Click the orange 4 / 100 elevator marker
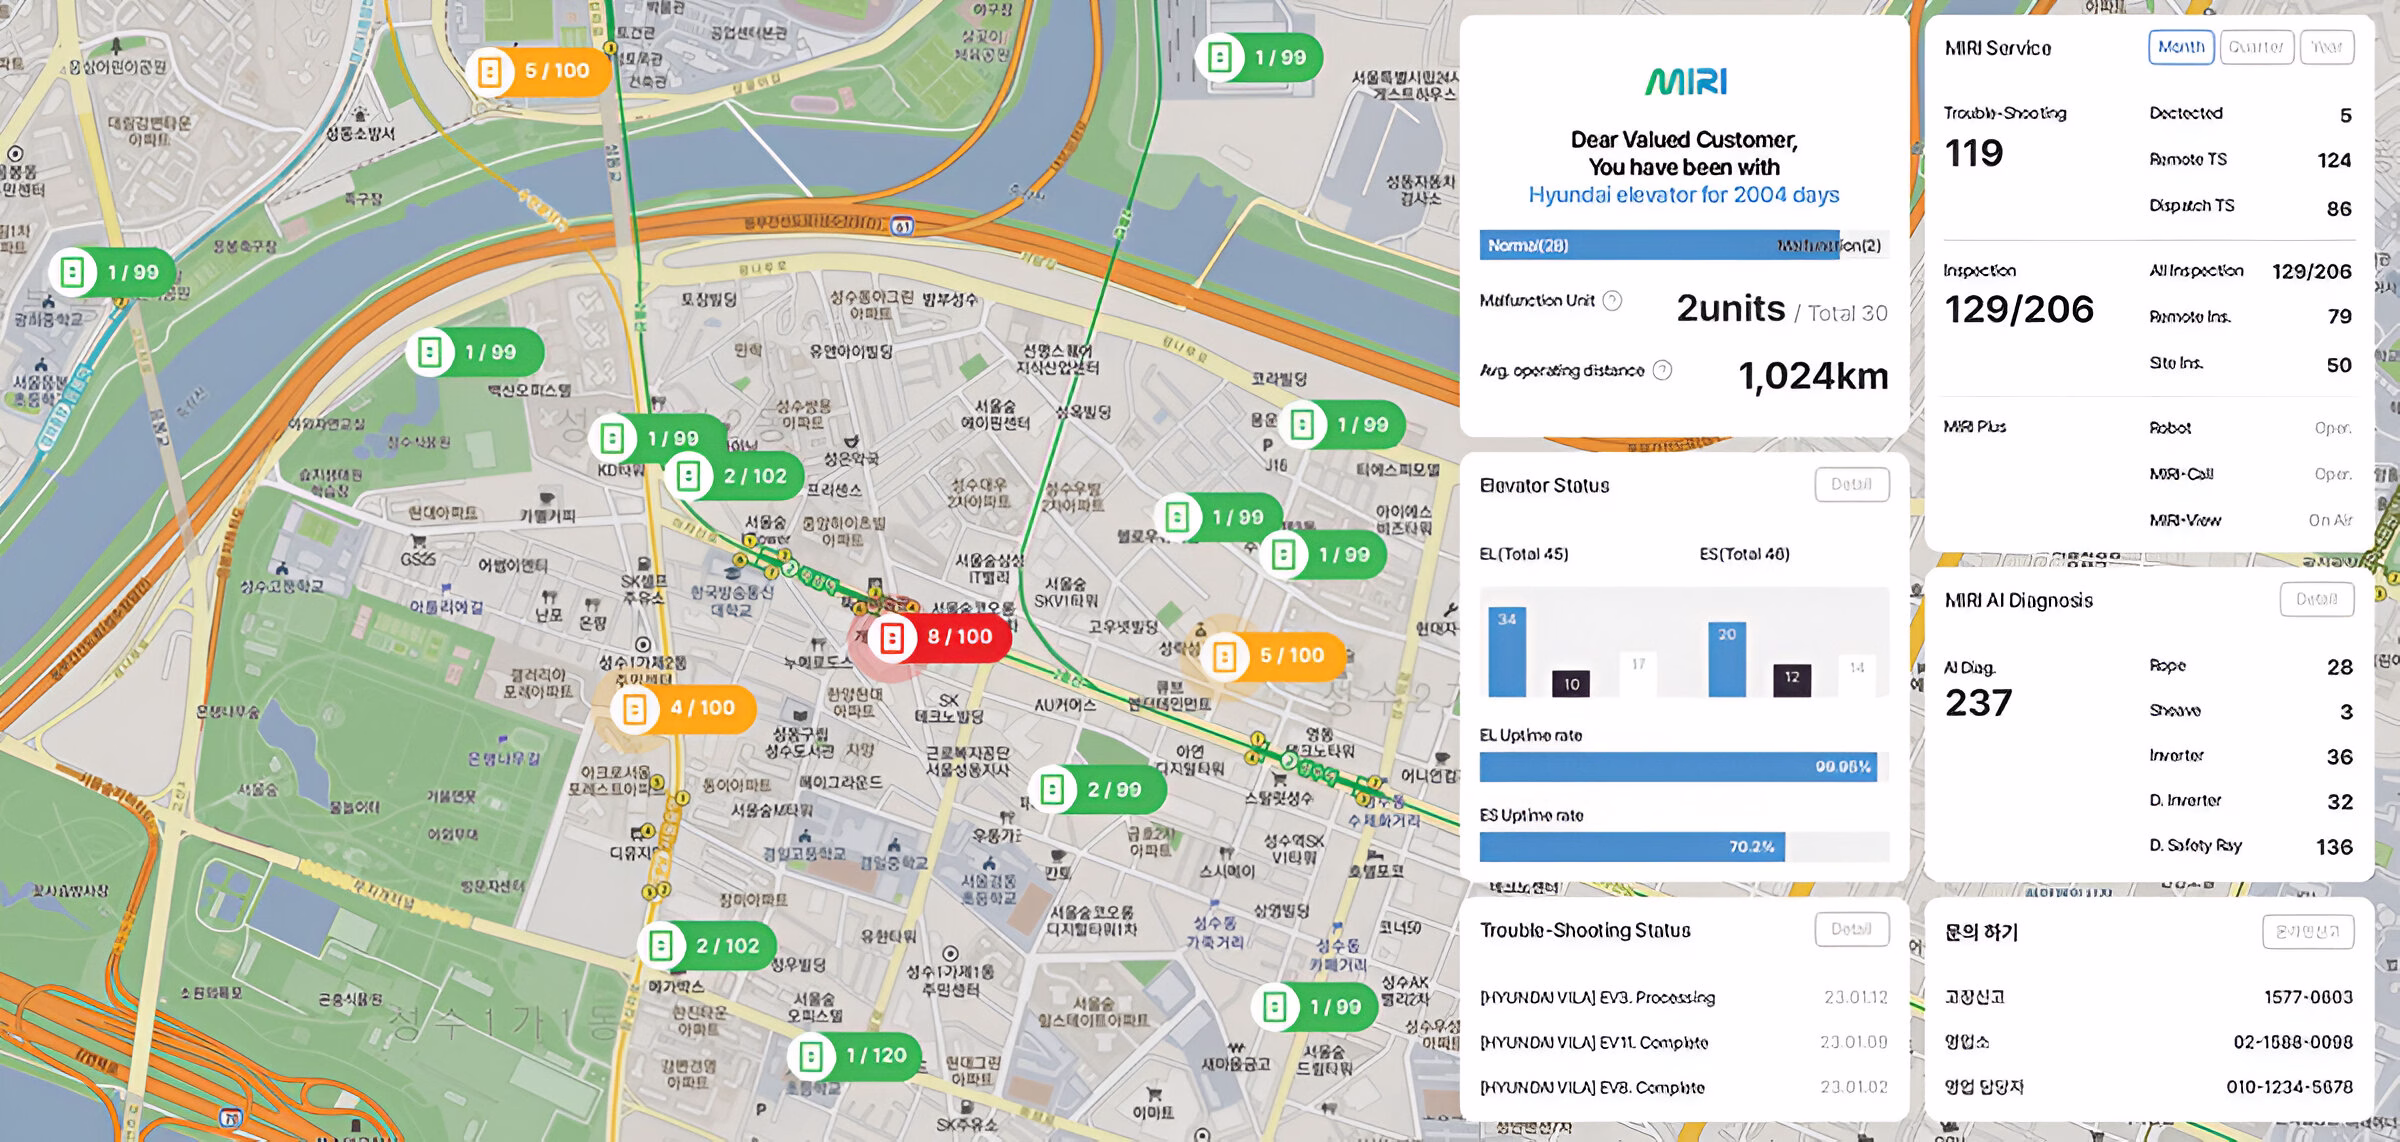Image resolution: width=2400 pixels, height=1142 pixels. 684,708
